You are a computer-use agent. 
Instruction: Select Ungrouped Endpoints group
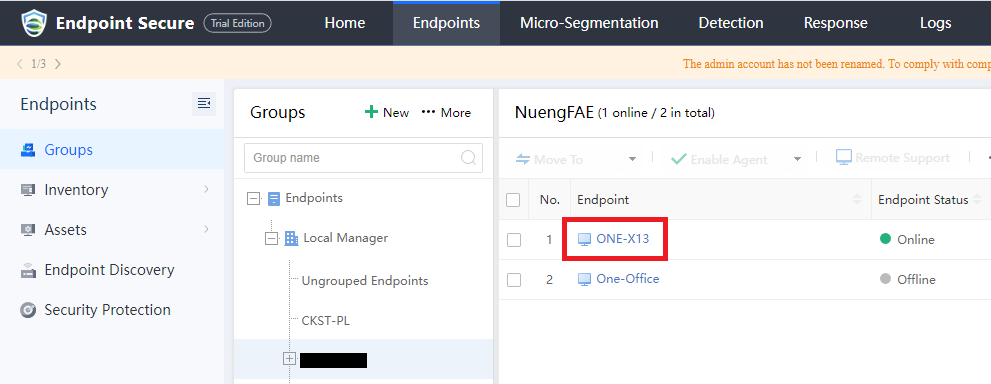pyautogui.click(x=365, y=281)
